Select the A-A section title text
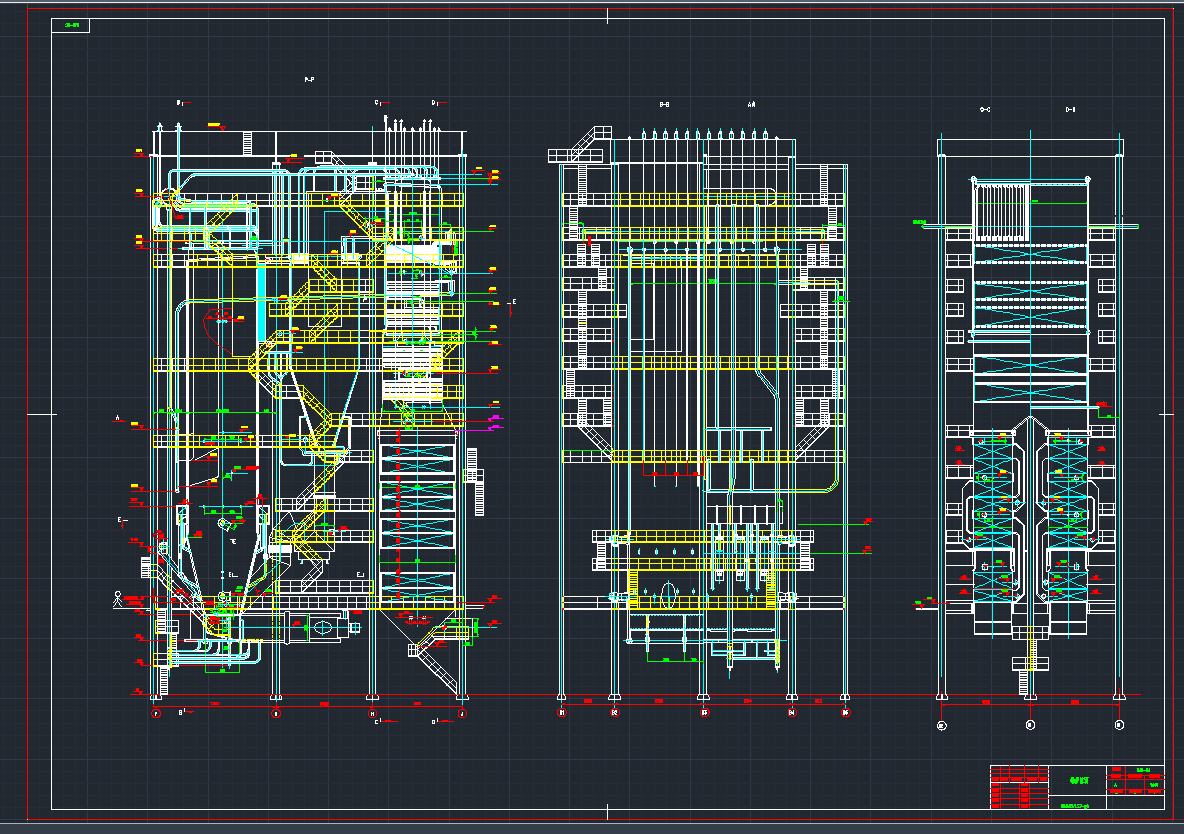The width and height of the screenshot is (1184, 834). pos(751,104)
